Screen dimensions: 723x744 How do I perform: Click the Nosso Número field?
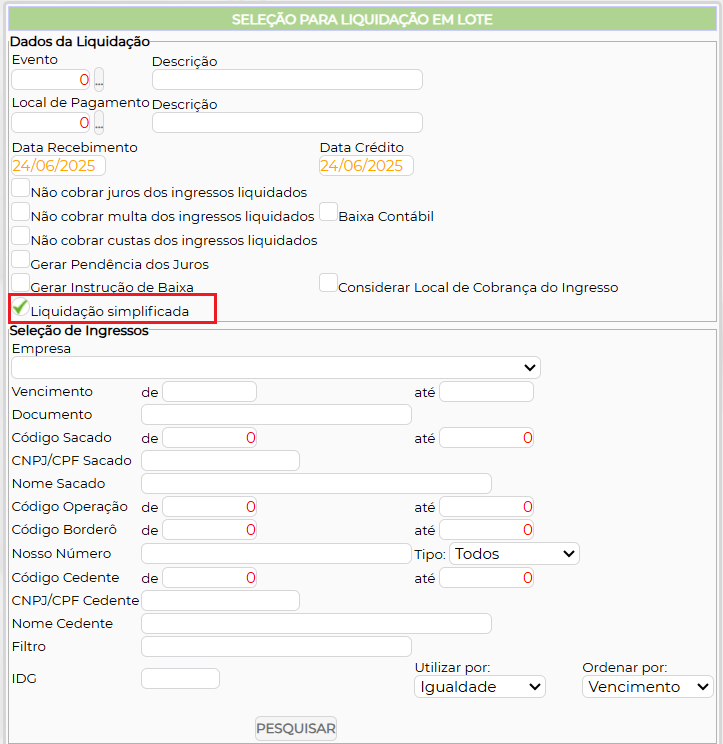pos(276,554)
